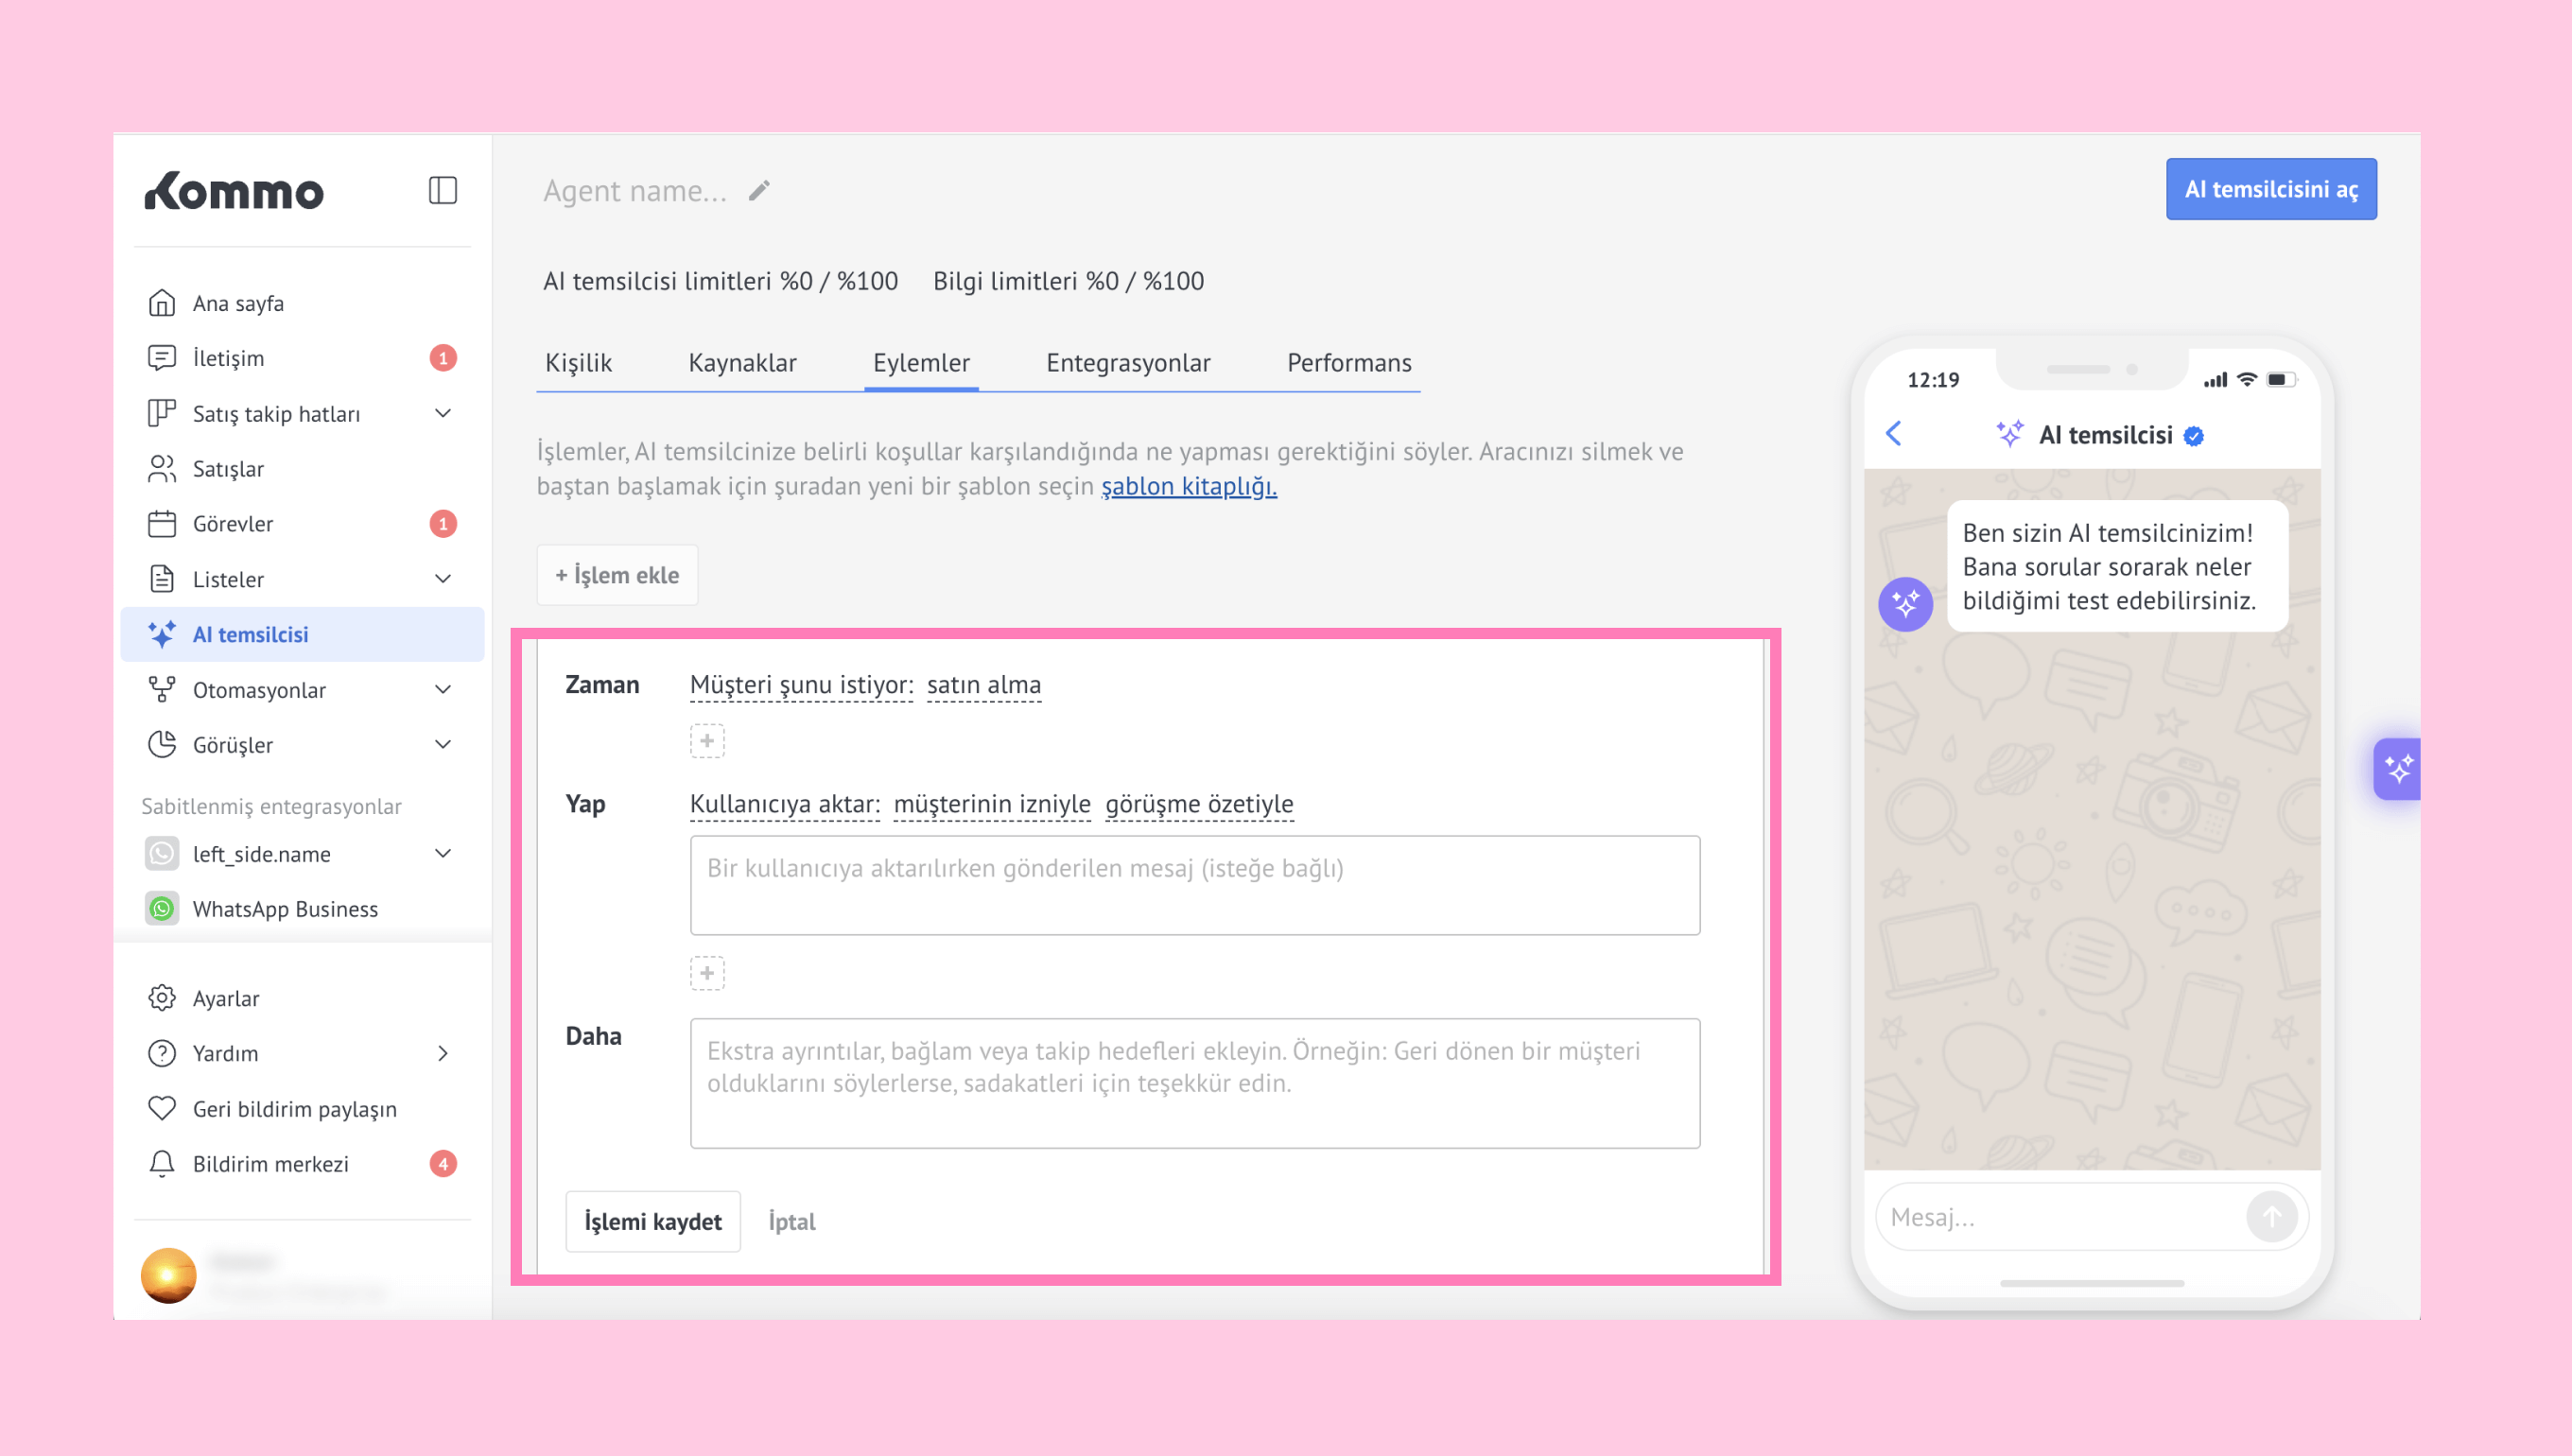Expand Satış takip hatları menu
Screen dimensions: 2572x1456
[443, 413]
